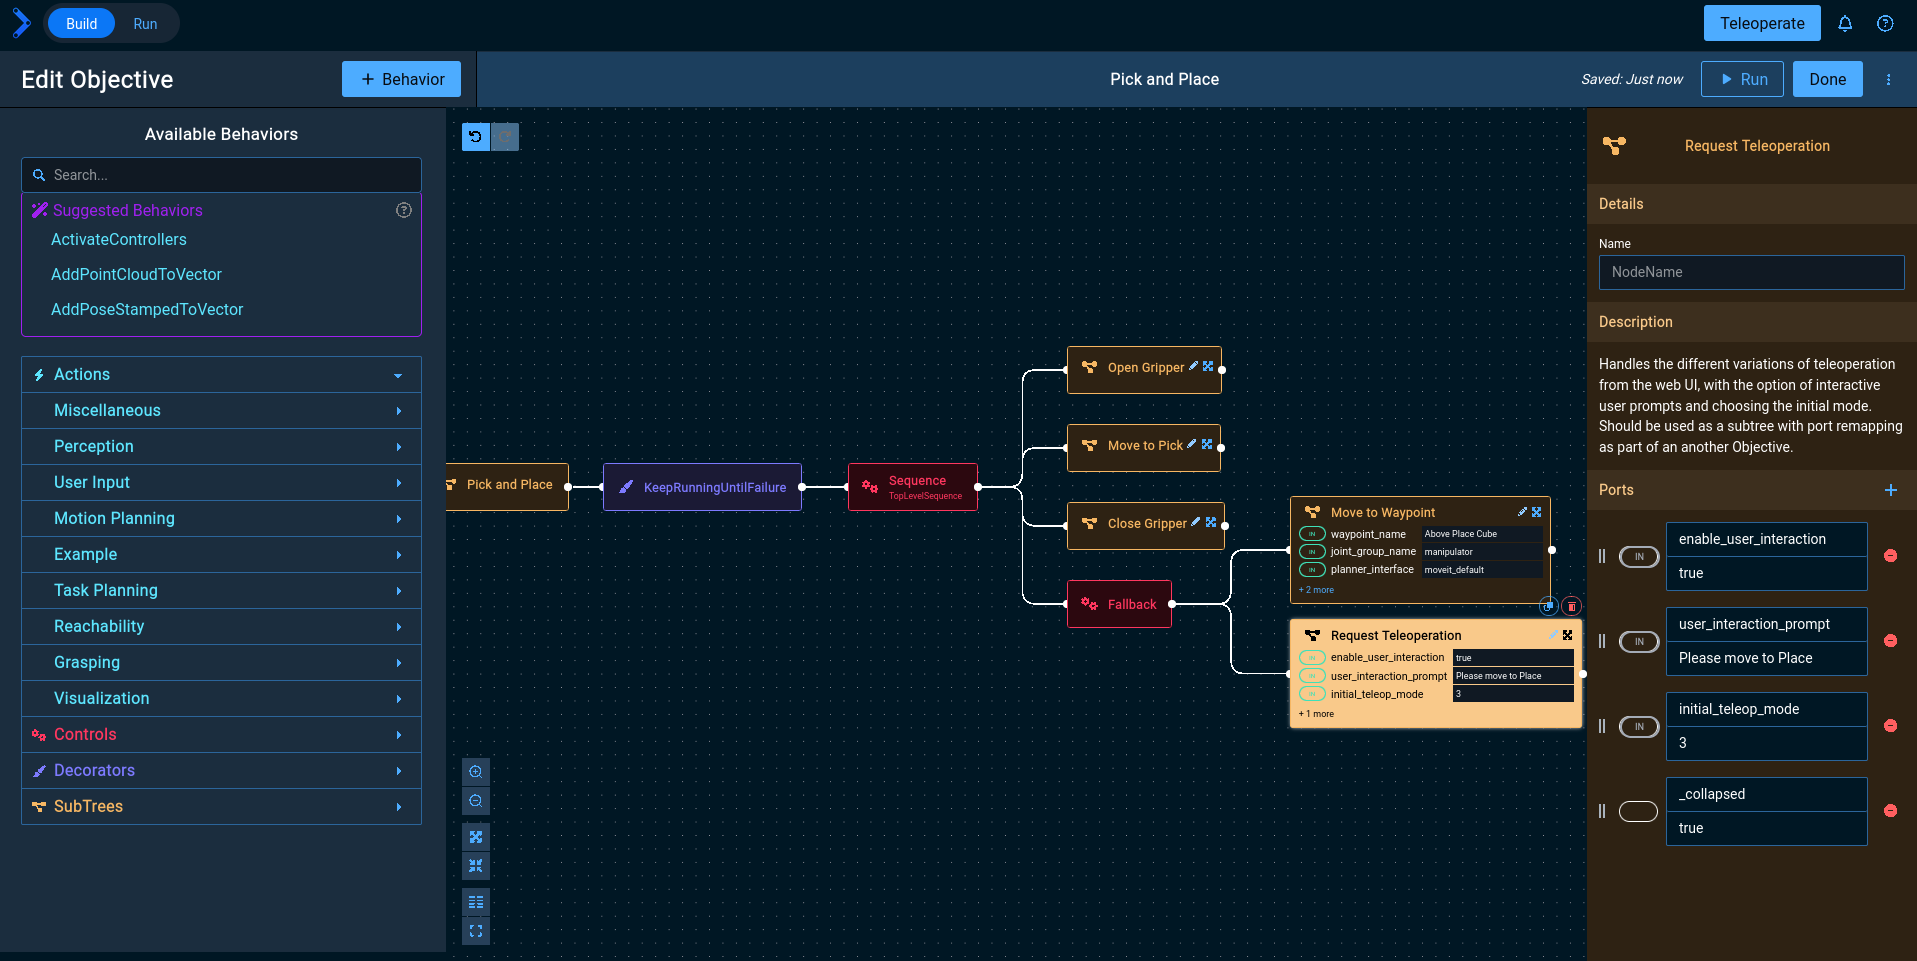
Task: Add a new port with the plus icon
Action: click(x=1891, y=490)
